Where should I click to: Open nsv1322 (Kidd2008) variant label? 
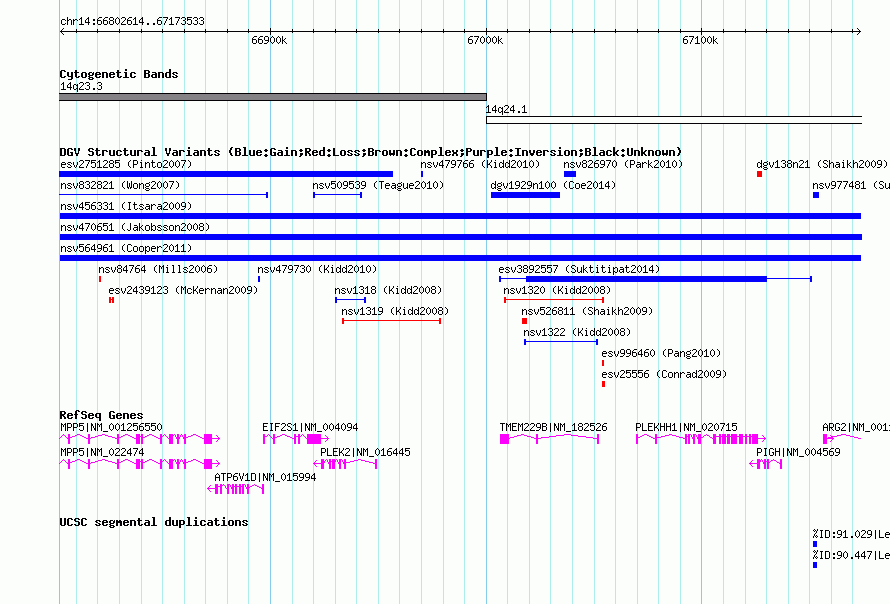pos(577,332)
